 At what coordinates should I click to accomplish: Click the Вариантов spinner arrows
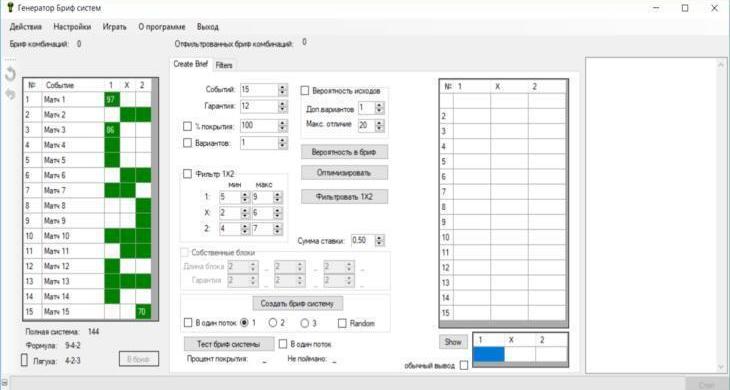tap(283, 143)
